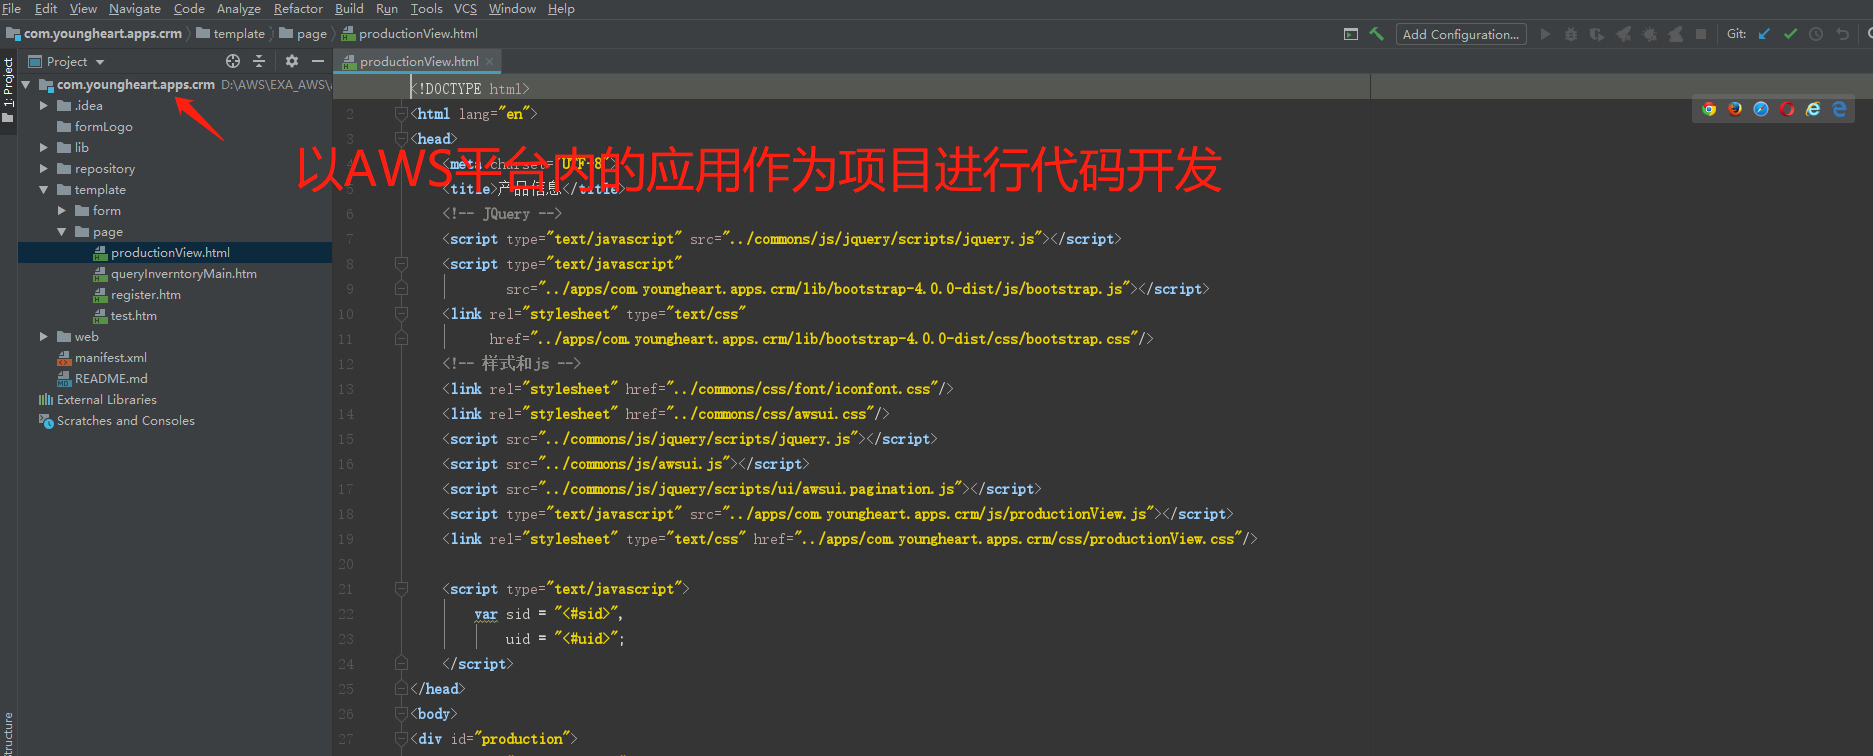Open Project panel settings gear
1873x756 pixels.
[x=292, y=61]
